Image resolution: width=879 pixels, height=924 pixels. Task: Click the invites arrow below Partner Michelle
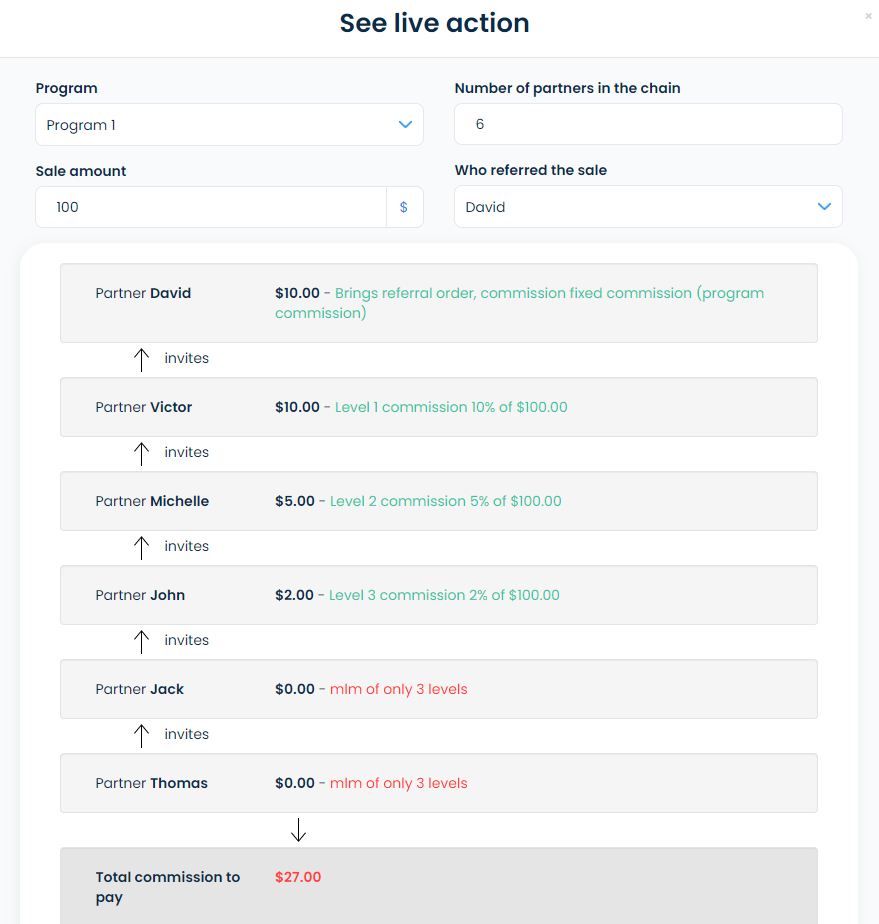coord(142,547)
